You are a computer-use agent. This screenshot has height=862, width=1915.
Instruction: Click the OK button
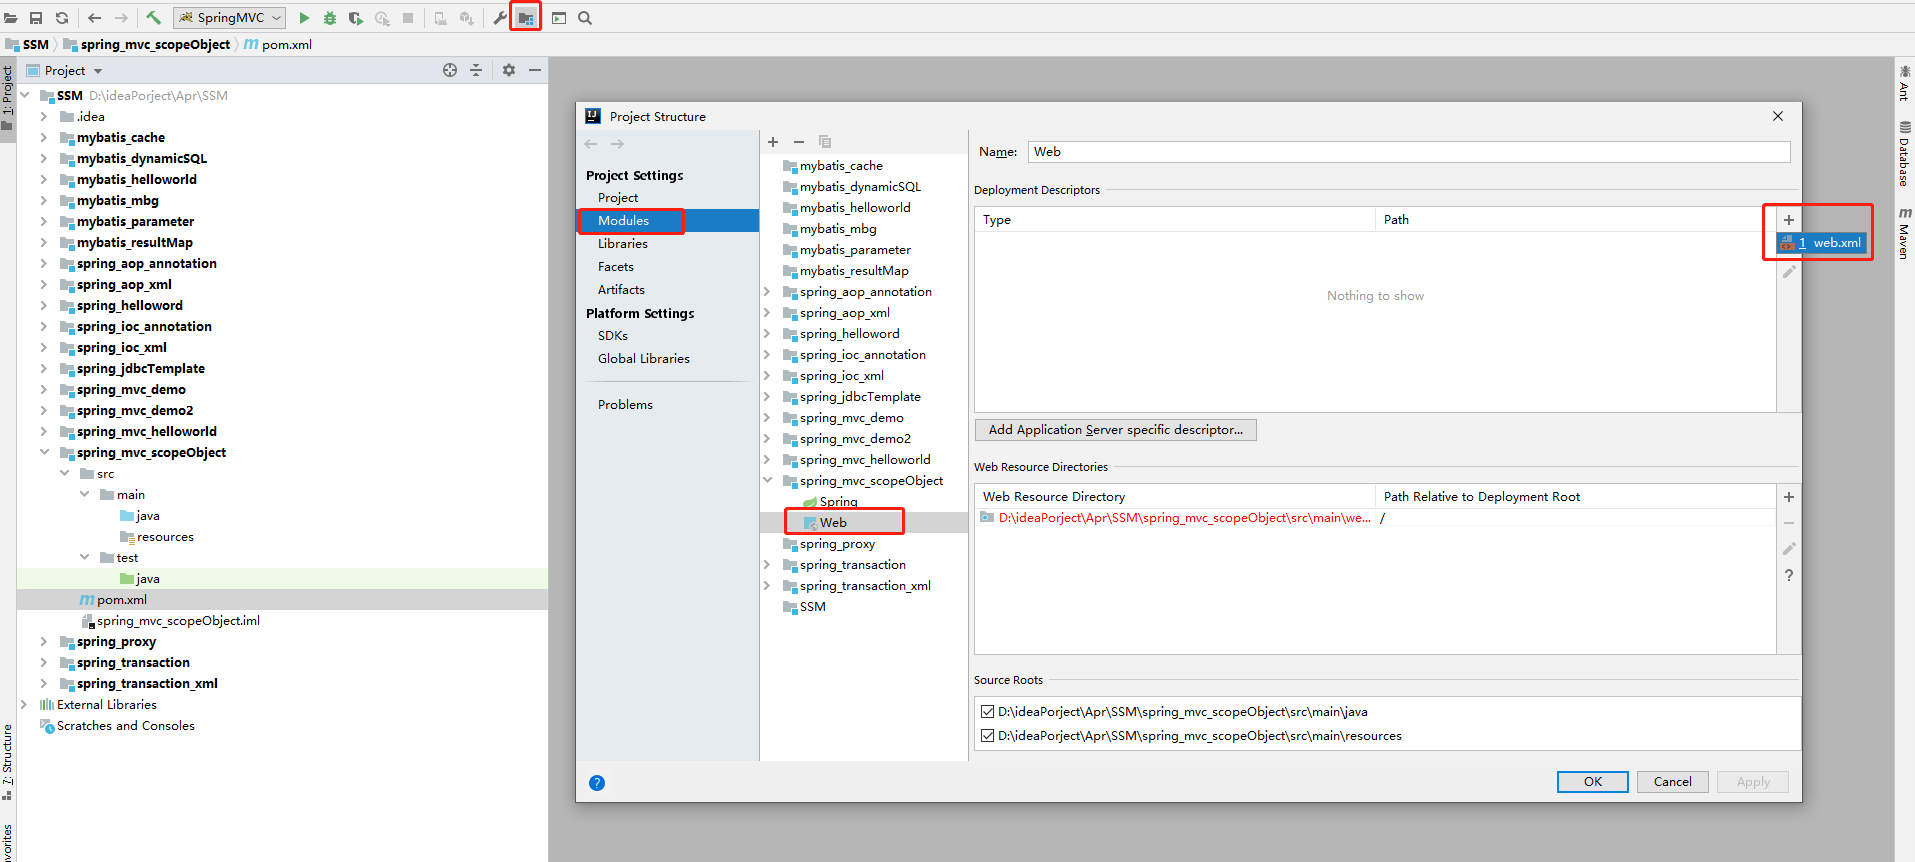(1593, 782)
